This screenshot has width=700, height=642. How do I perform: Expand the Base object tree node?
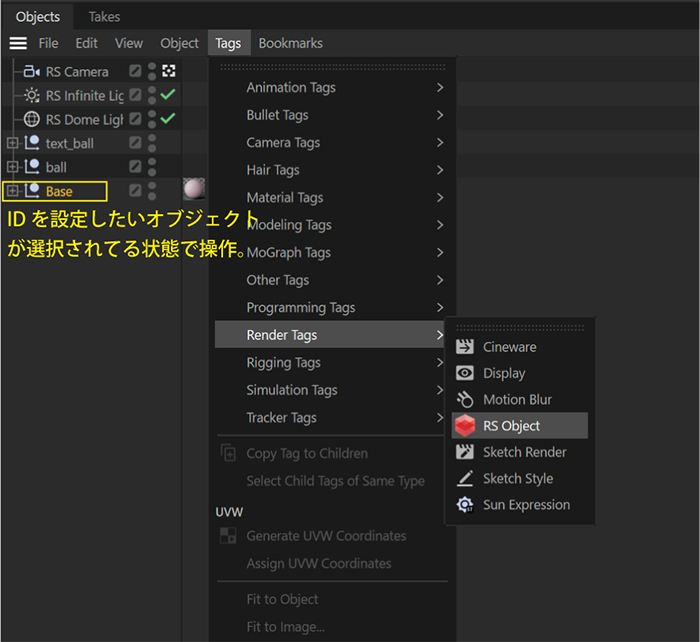coord(12,191)
